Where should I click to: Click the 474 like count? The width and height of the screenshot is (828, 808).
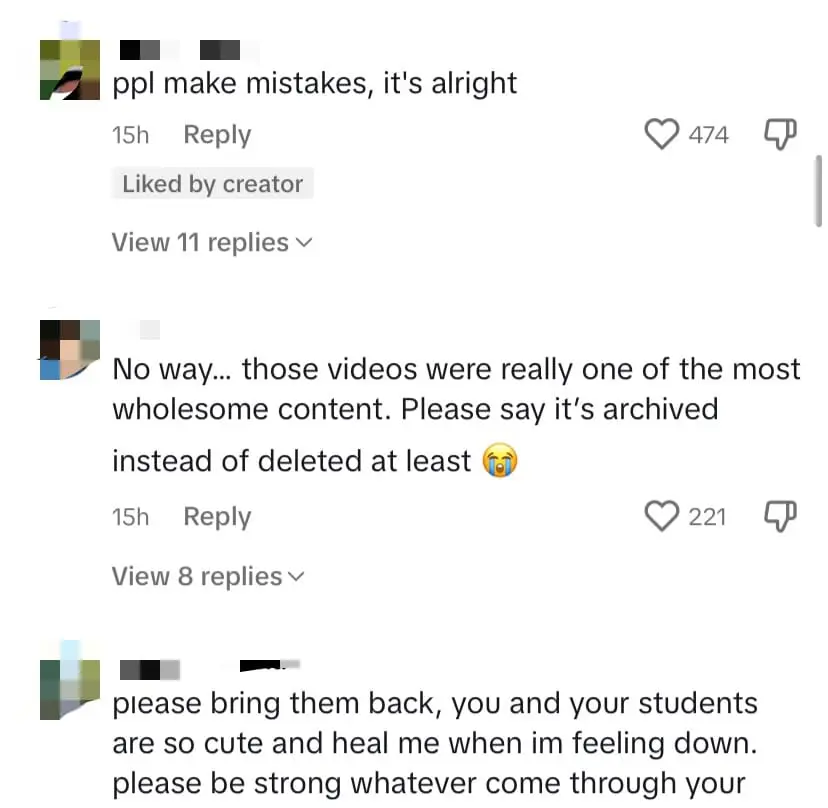(708, 135)
